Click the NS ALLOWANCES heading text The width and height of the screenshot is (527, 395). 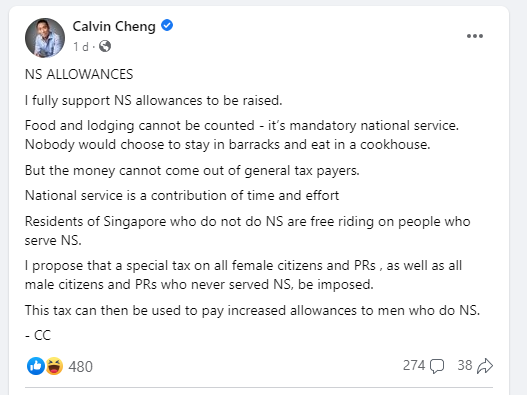[79, 74]
